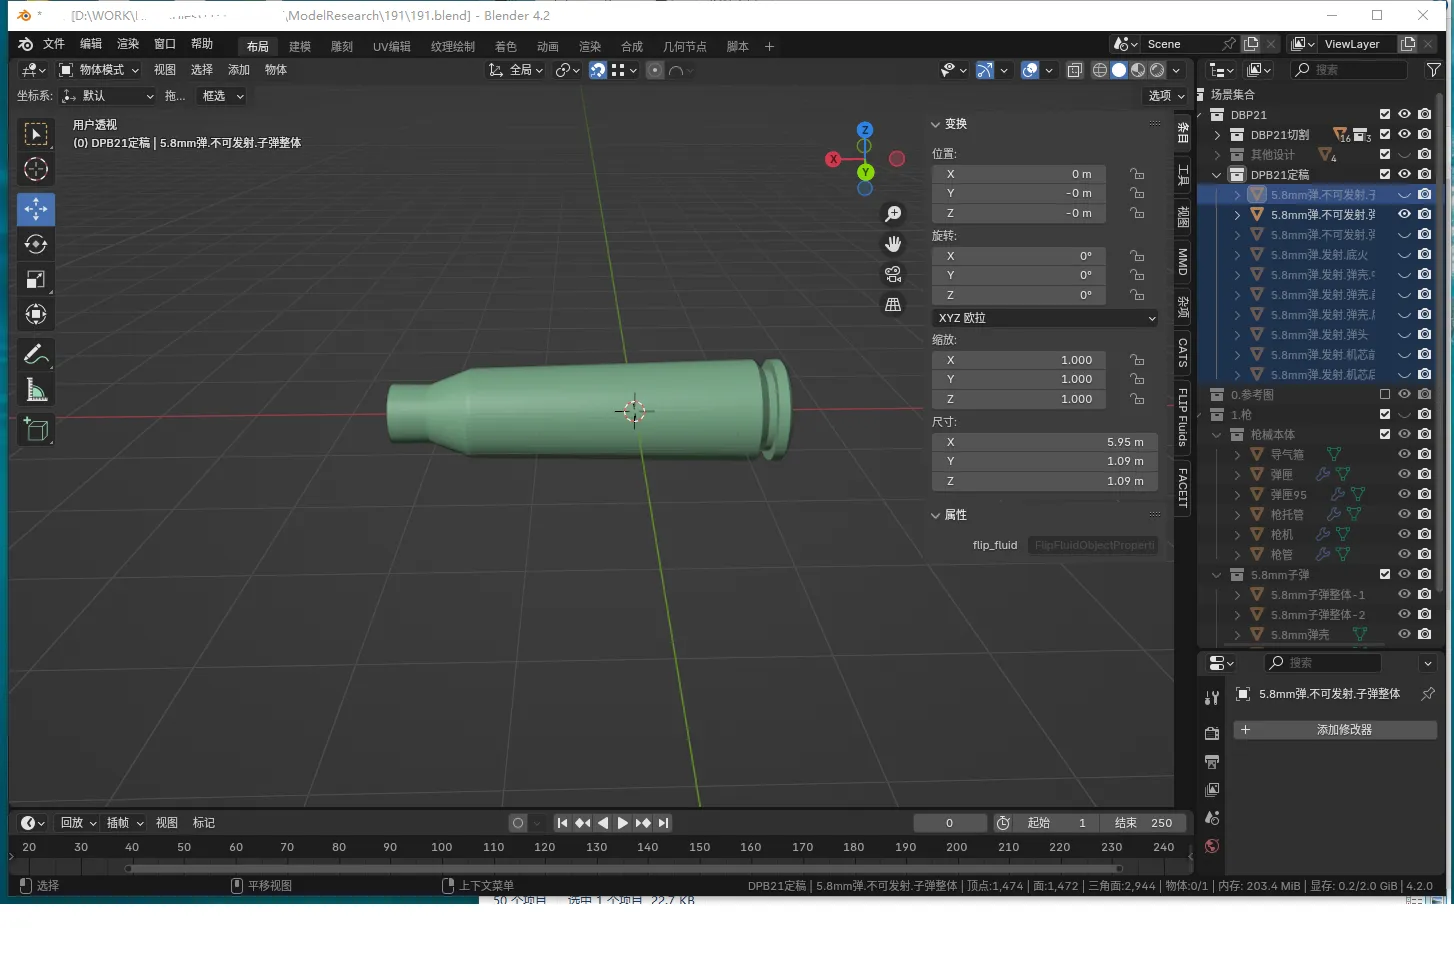Viewport: 1454px width, 965px height.
Task: Select the Move tool in the left toolbar
Action: point(36,209)
